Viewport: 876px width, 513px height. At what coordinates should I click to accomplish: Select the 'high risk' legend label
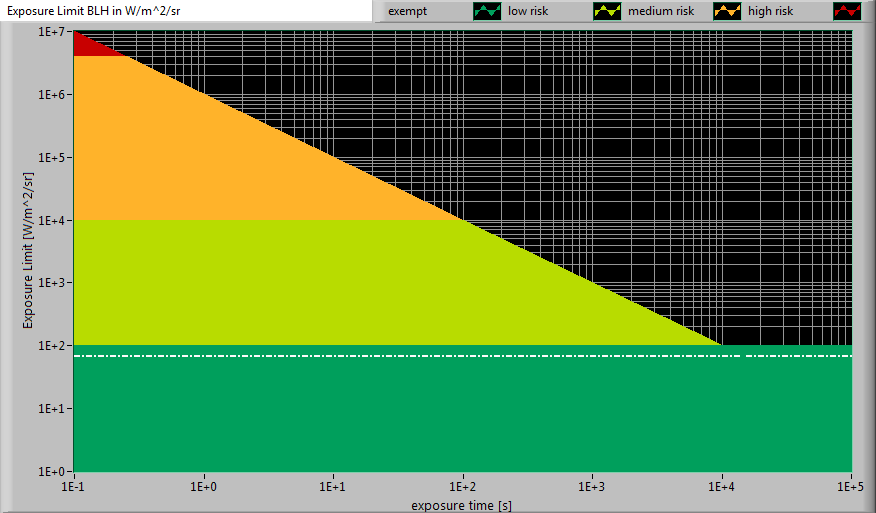click(x=770, y=11)
